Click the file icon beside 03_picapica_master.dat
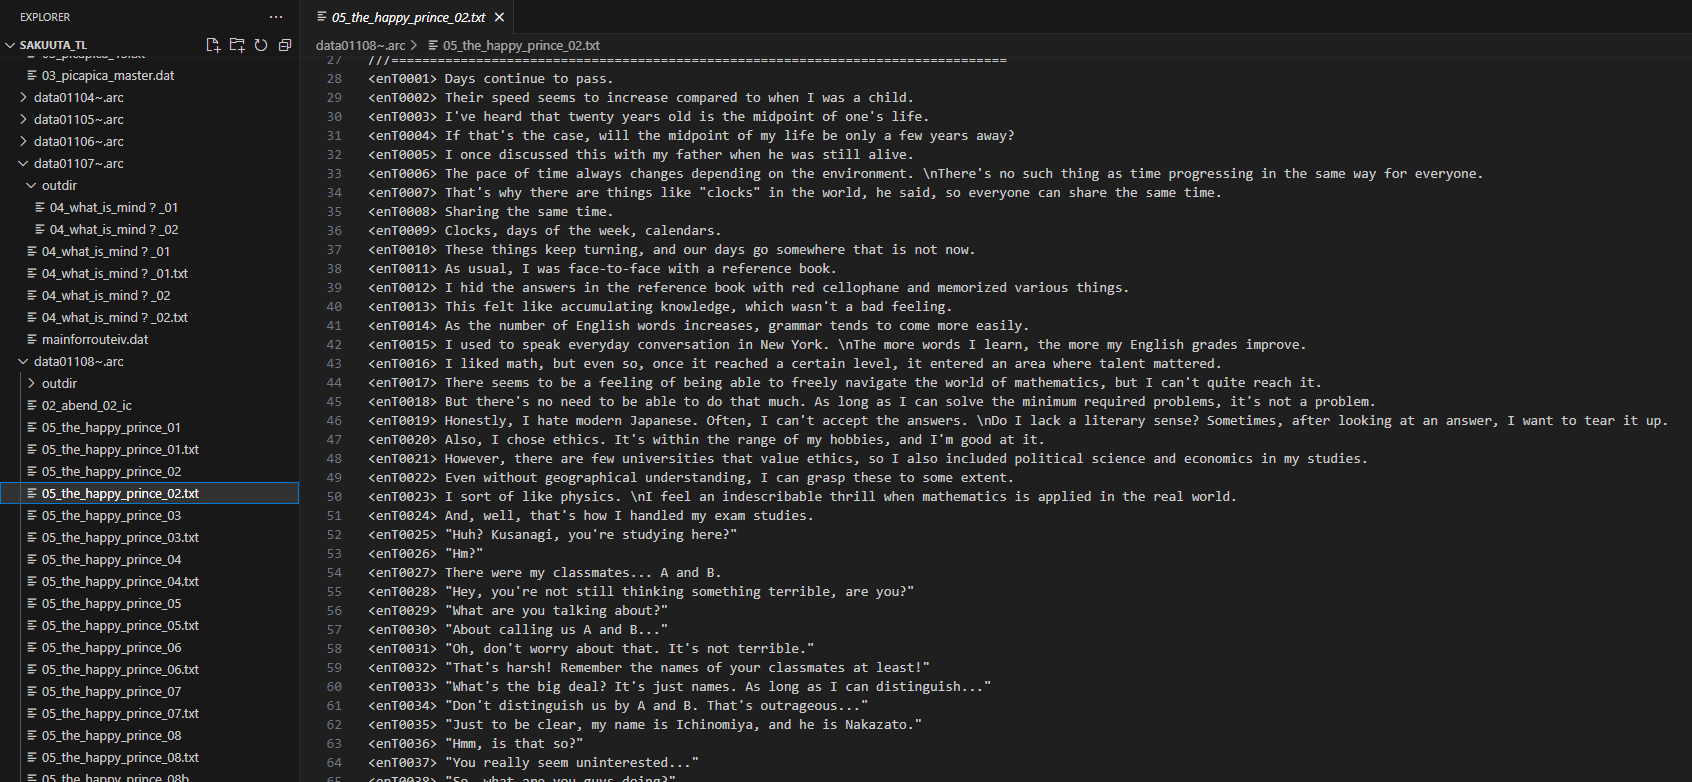1692x782 pixels. tap(32, 75)
